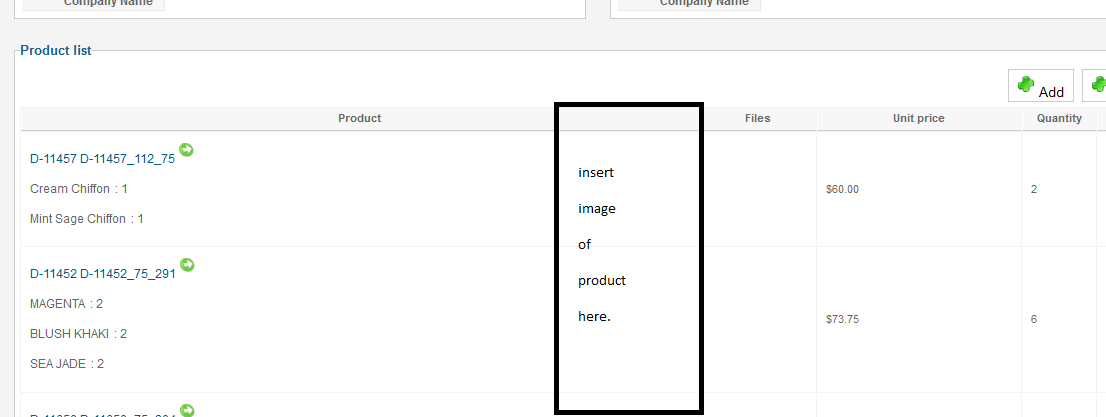This screenshot has height=417, width=1106.
Task: Select the $73.75 unit price cell
Action: click(842, 320)
